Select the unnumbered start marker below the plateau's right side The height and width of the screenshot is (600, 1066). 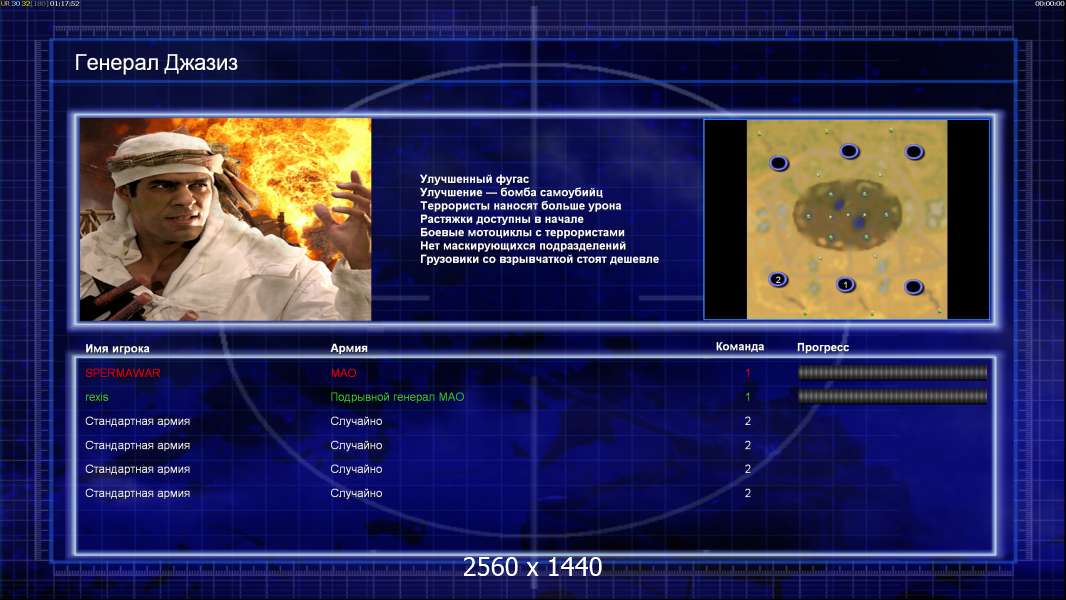click(x=914, y=287)
